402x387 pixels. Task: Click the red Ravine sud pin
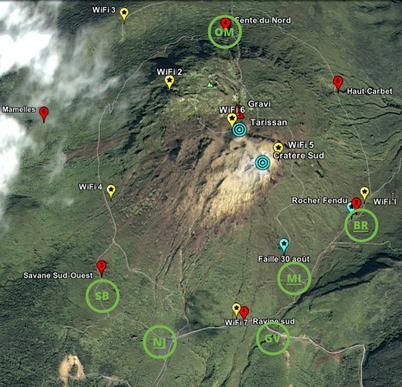(x=244, y=313)
